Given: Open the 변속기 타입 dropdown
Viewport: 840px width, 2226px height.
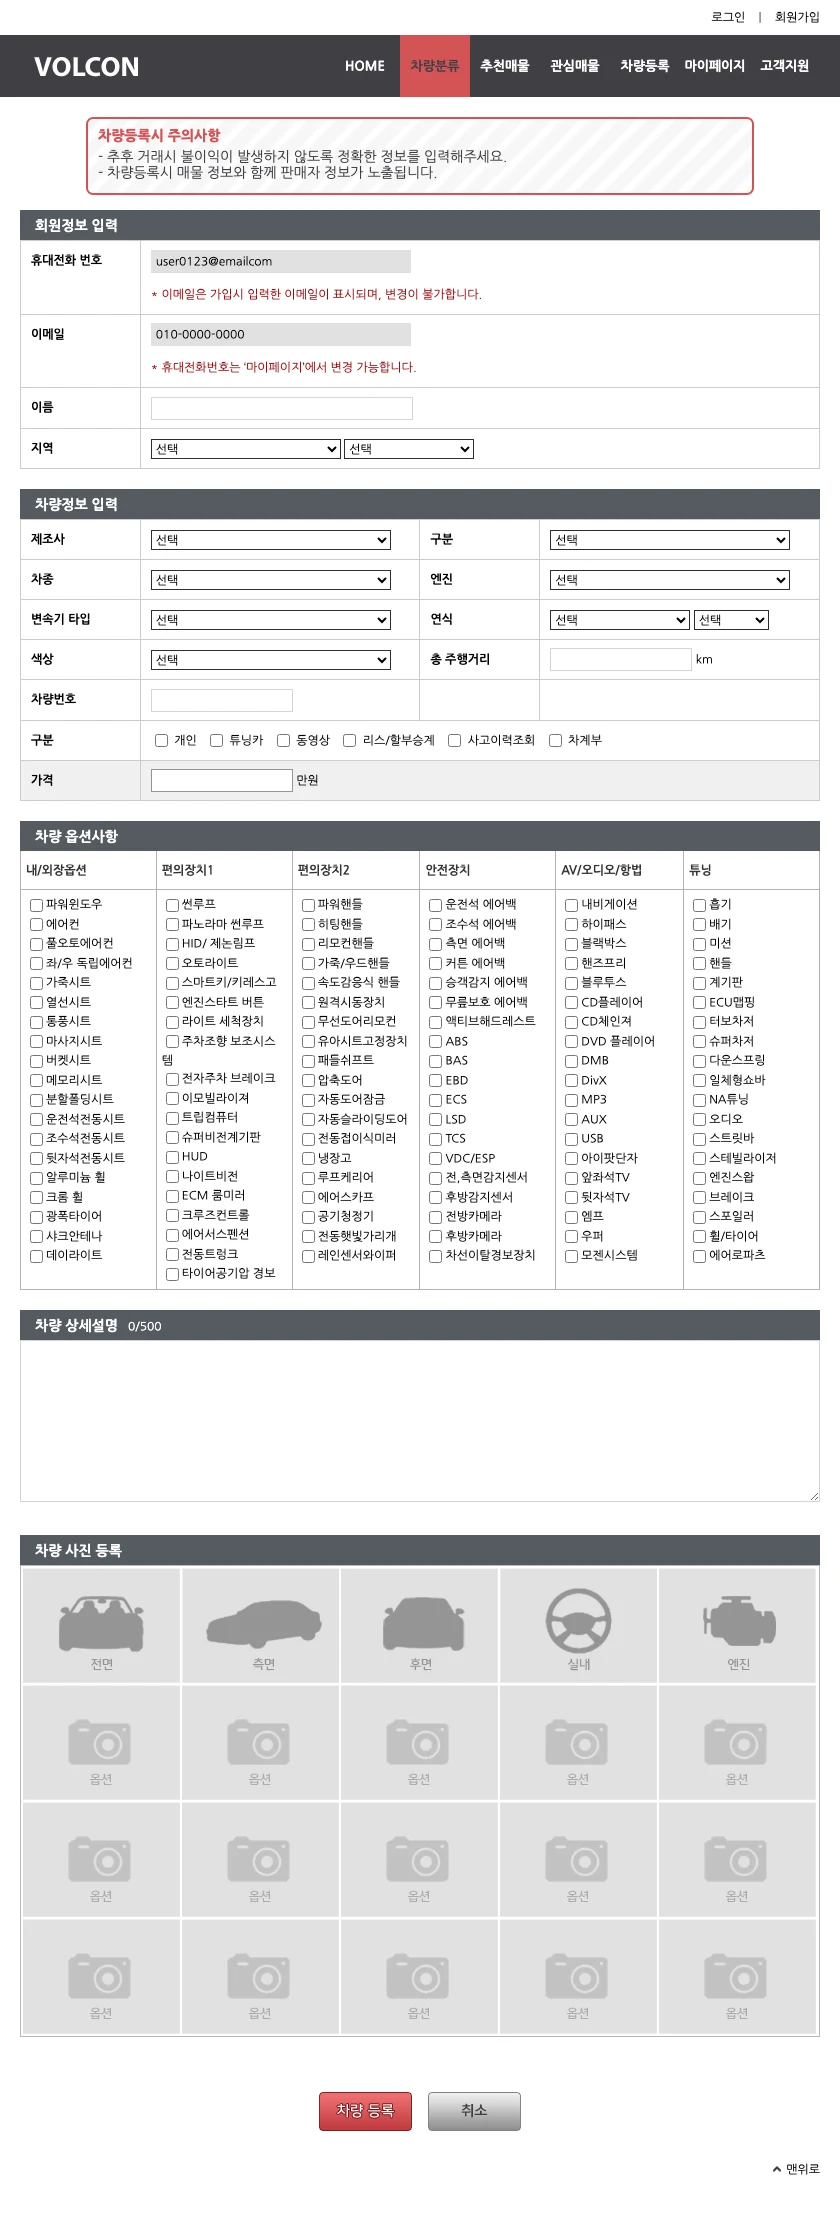Looking at the screenshot, I should pos(271,620).
